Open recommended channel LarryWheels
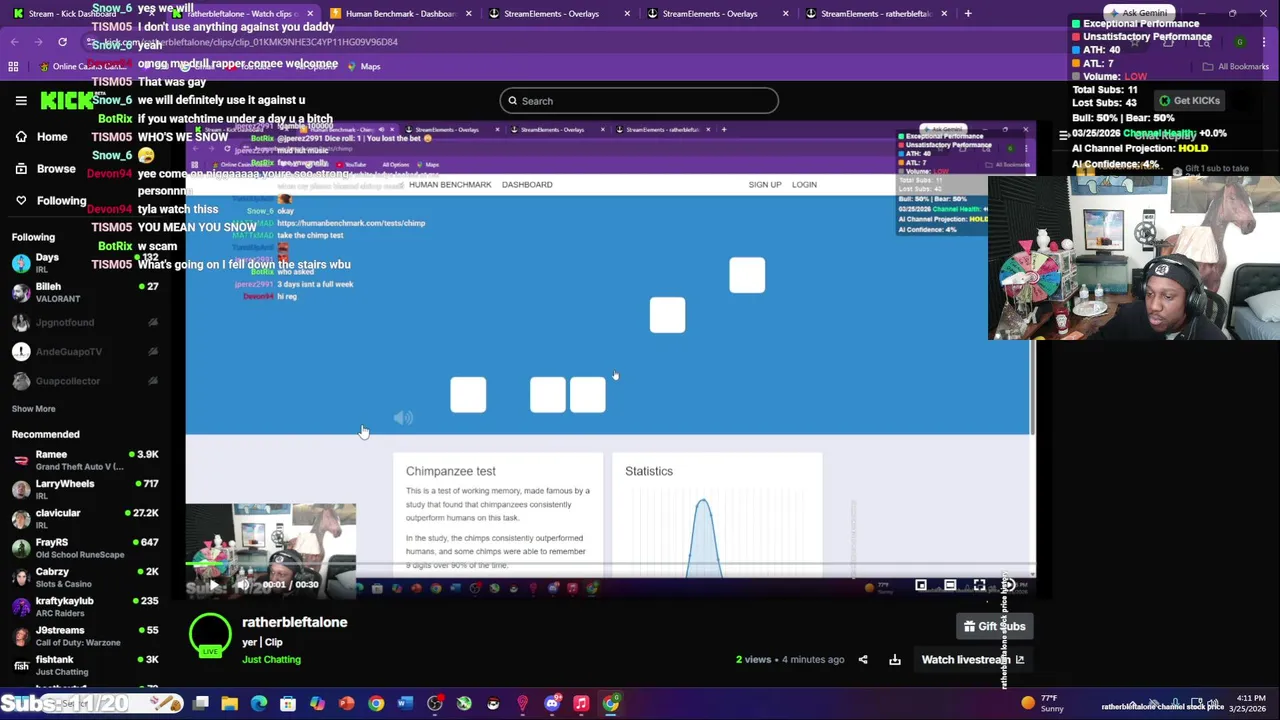The image size is (1280, 720). [x=85, y=489]
